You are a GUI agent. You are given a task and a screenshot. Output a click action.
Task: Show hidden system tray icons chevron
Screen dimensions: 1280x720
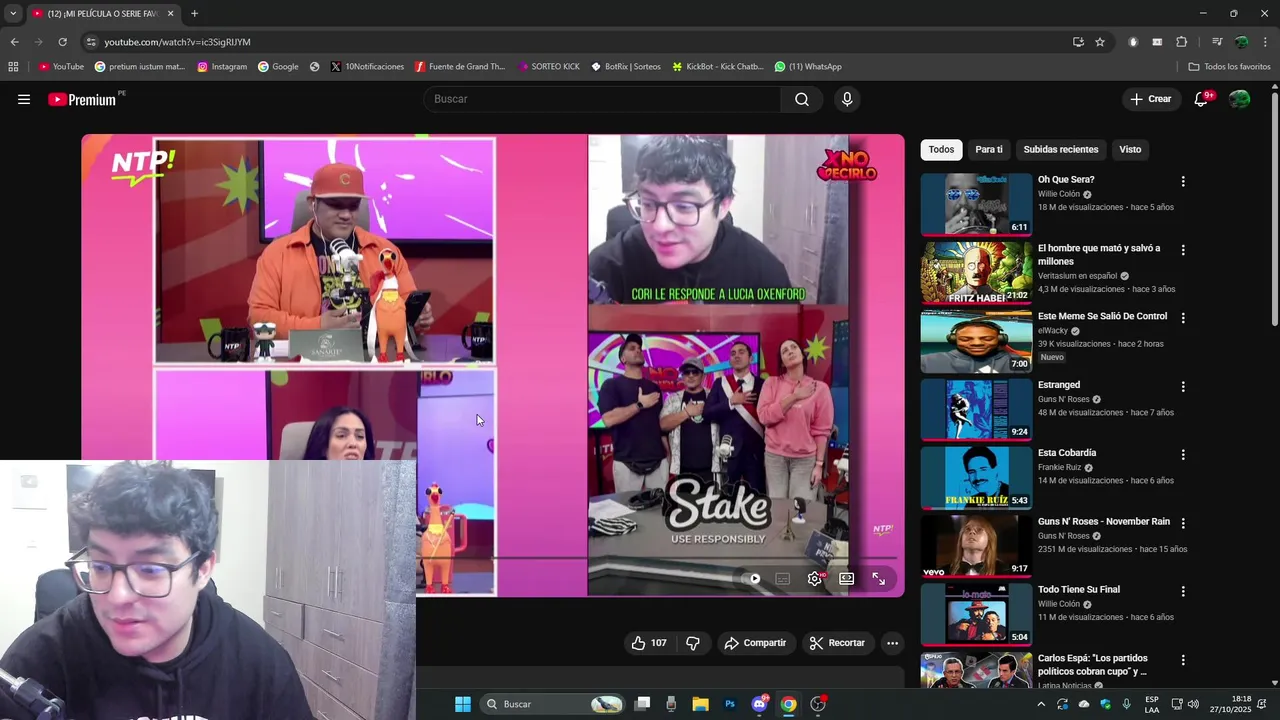[1041, 704]
